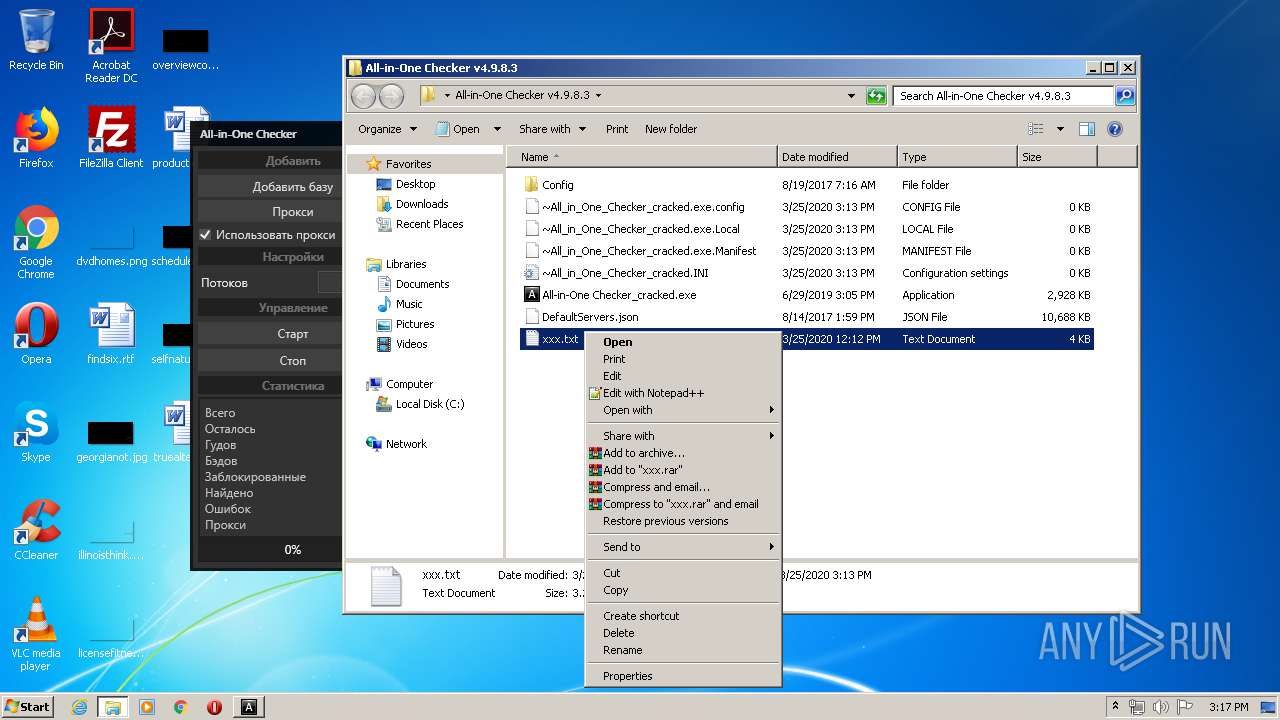Select Downloads in Favorites
This screenshot has width=1280, height=720.
422,204
